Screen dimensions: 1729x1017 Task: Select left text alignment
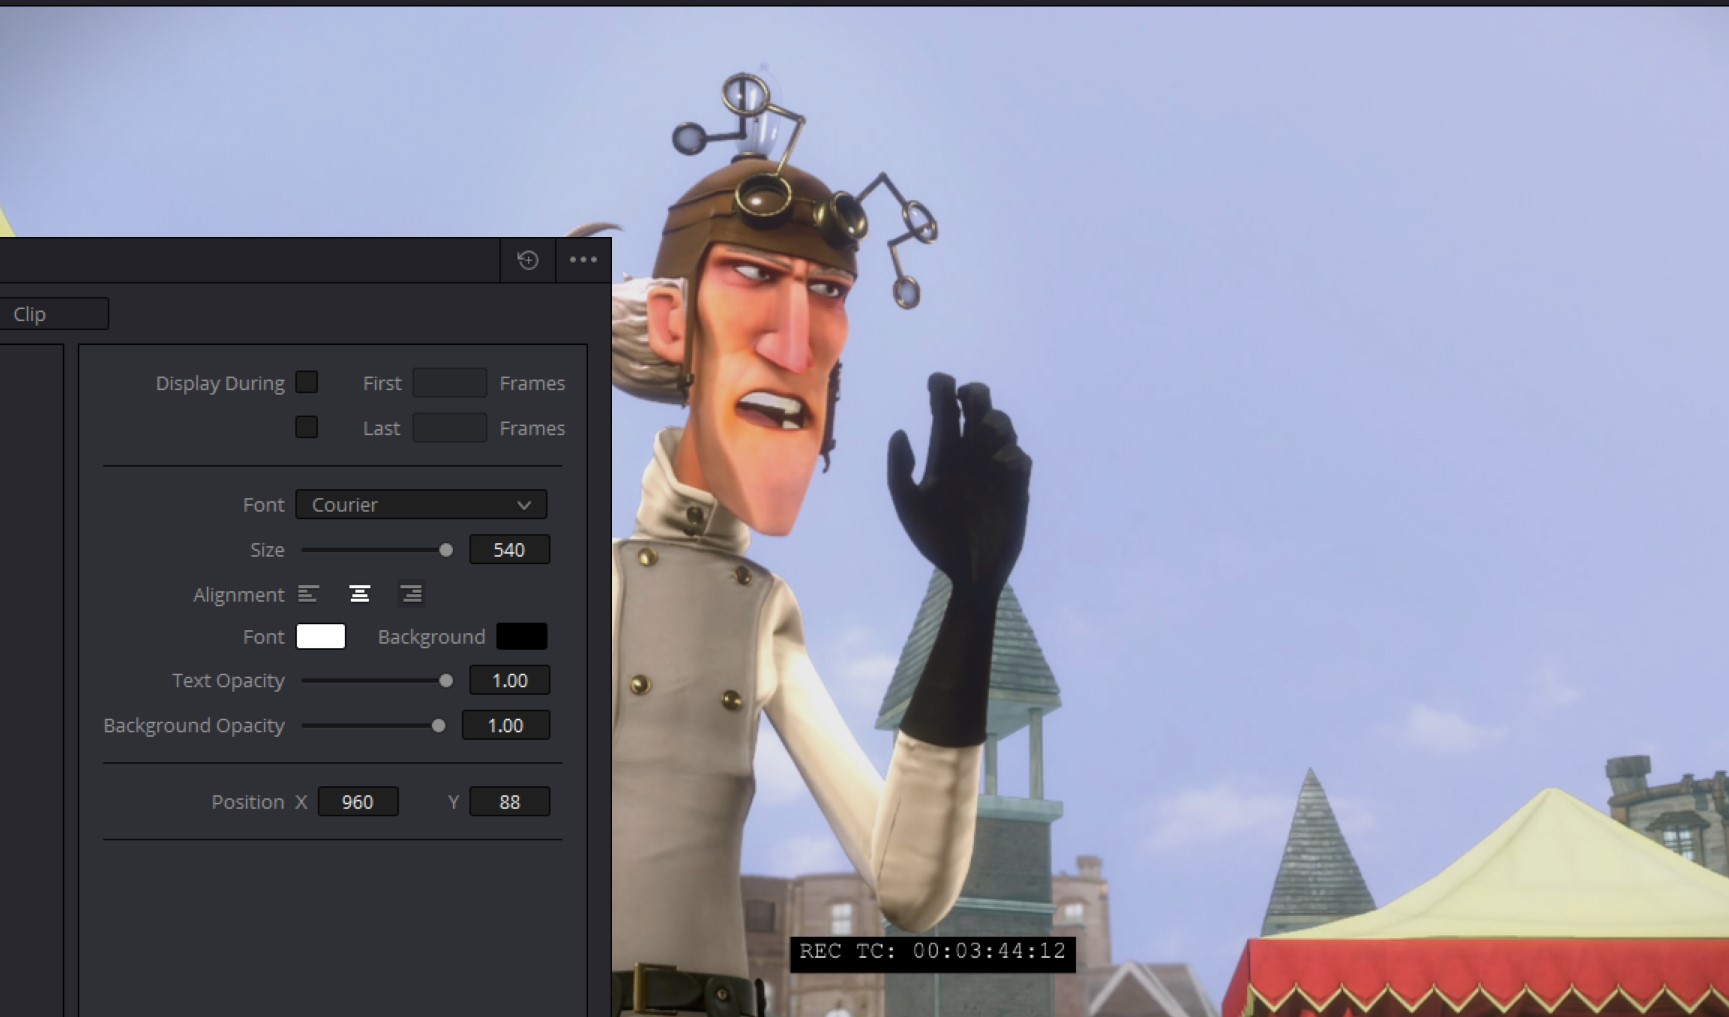308,594
